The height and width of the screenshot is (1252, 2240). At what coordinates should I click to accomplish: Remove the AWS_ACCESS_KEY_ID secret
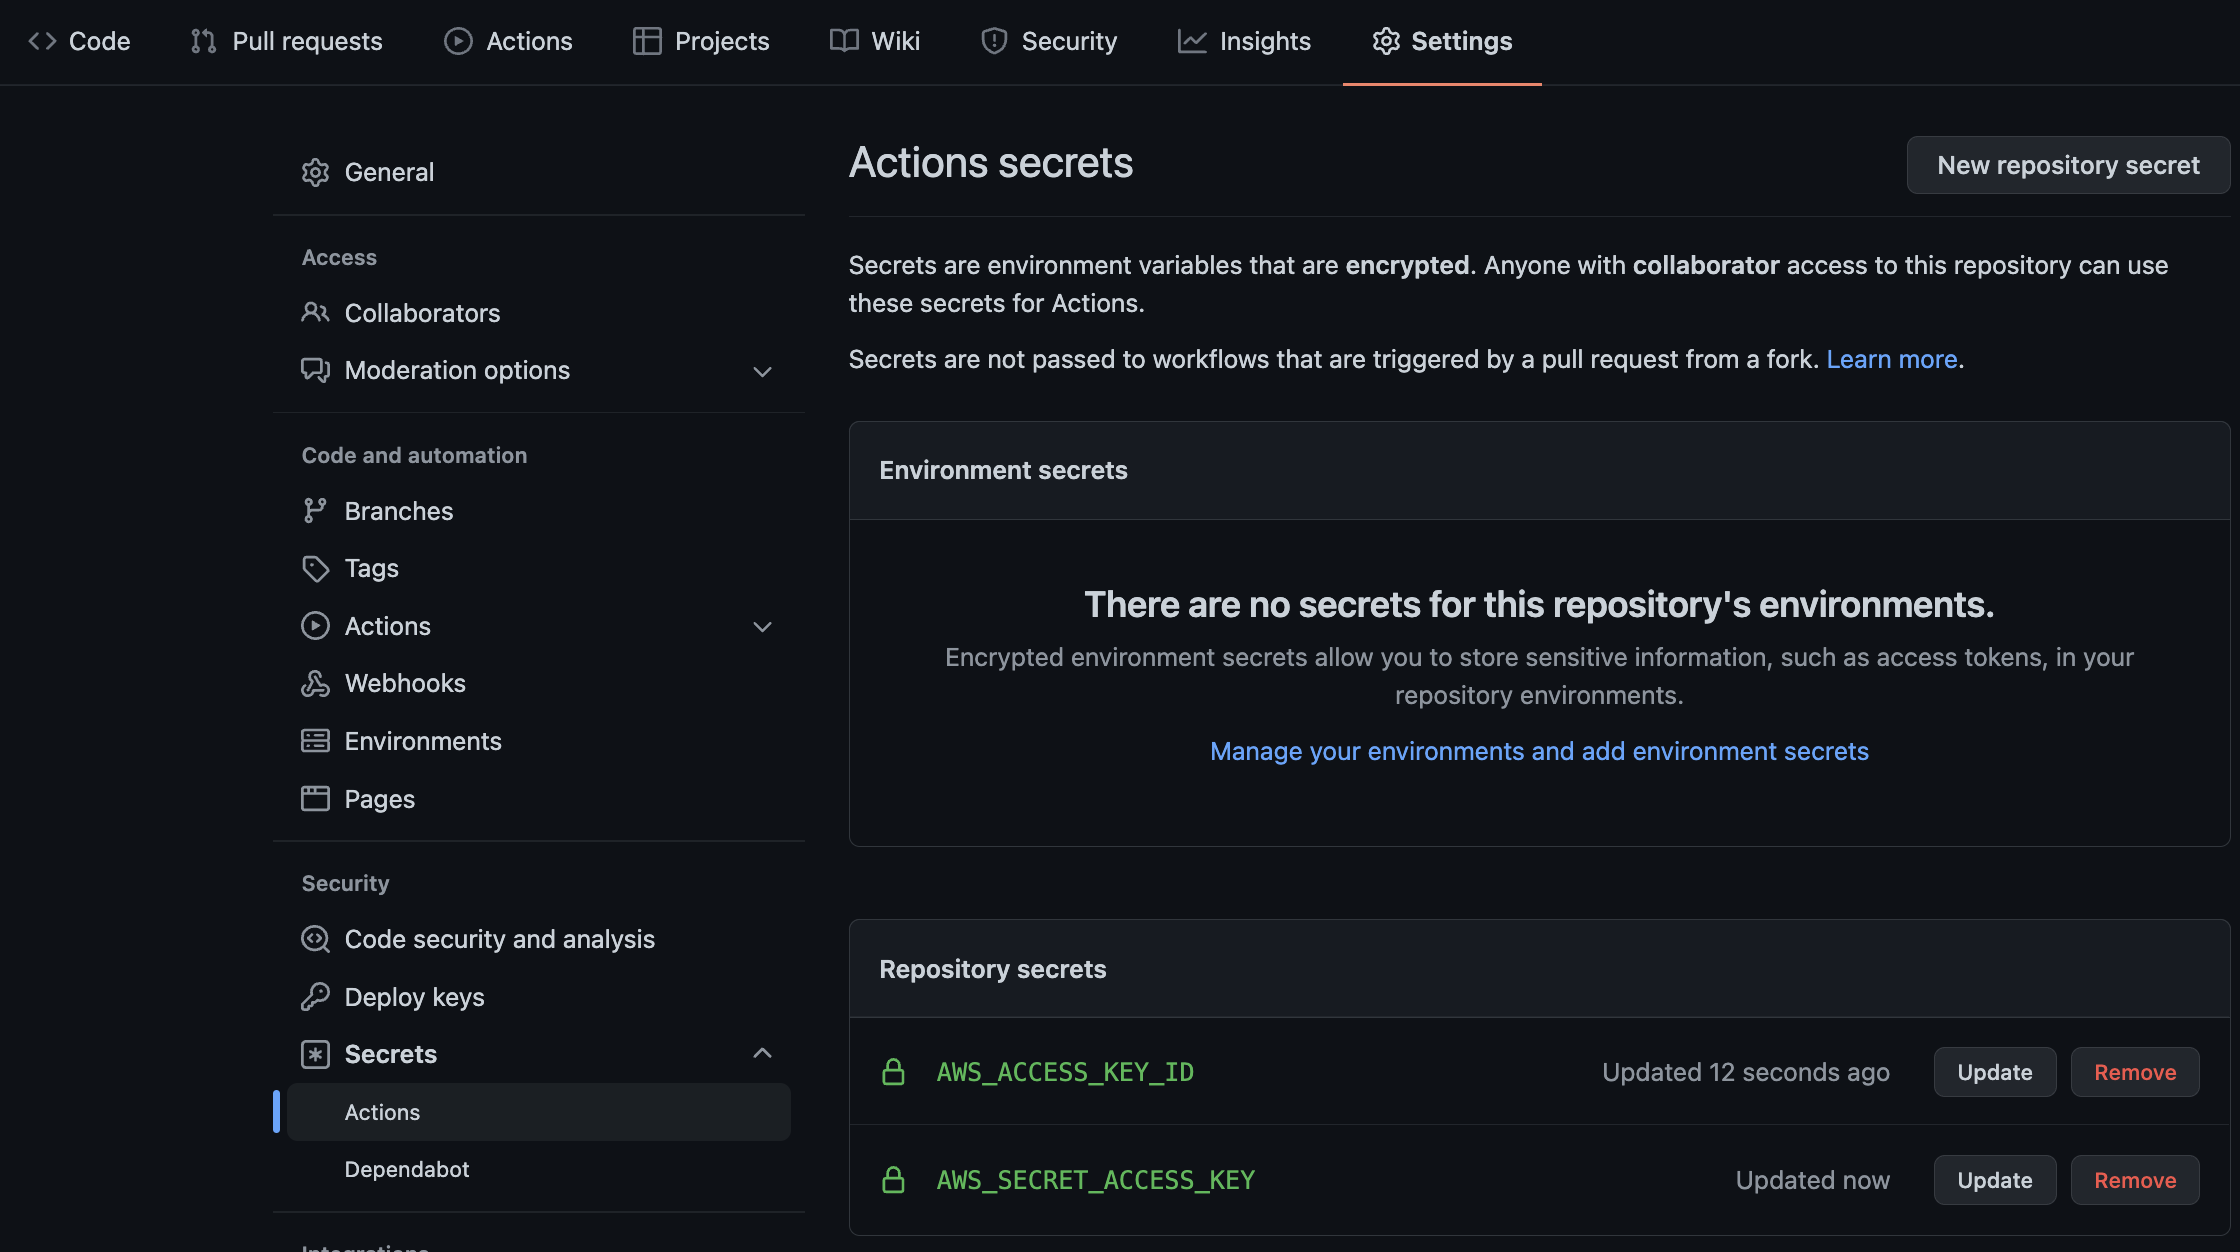coord(2135,1072)
